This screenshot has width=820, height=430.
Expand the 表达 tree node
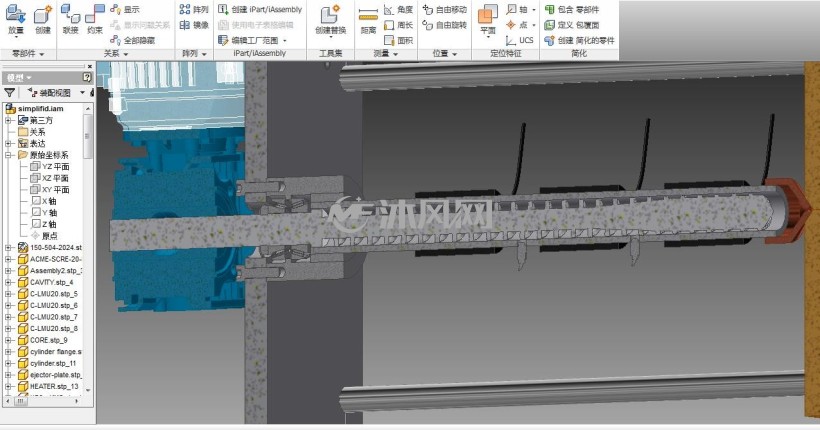[x=8, y=143]
